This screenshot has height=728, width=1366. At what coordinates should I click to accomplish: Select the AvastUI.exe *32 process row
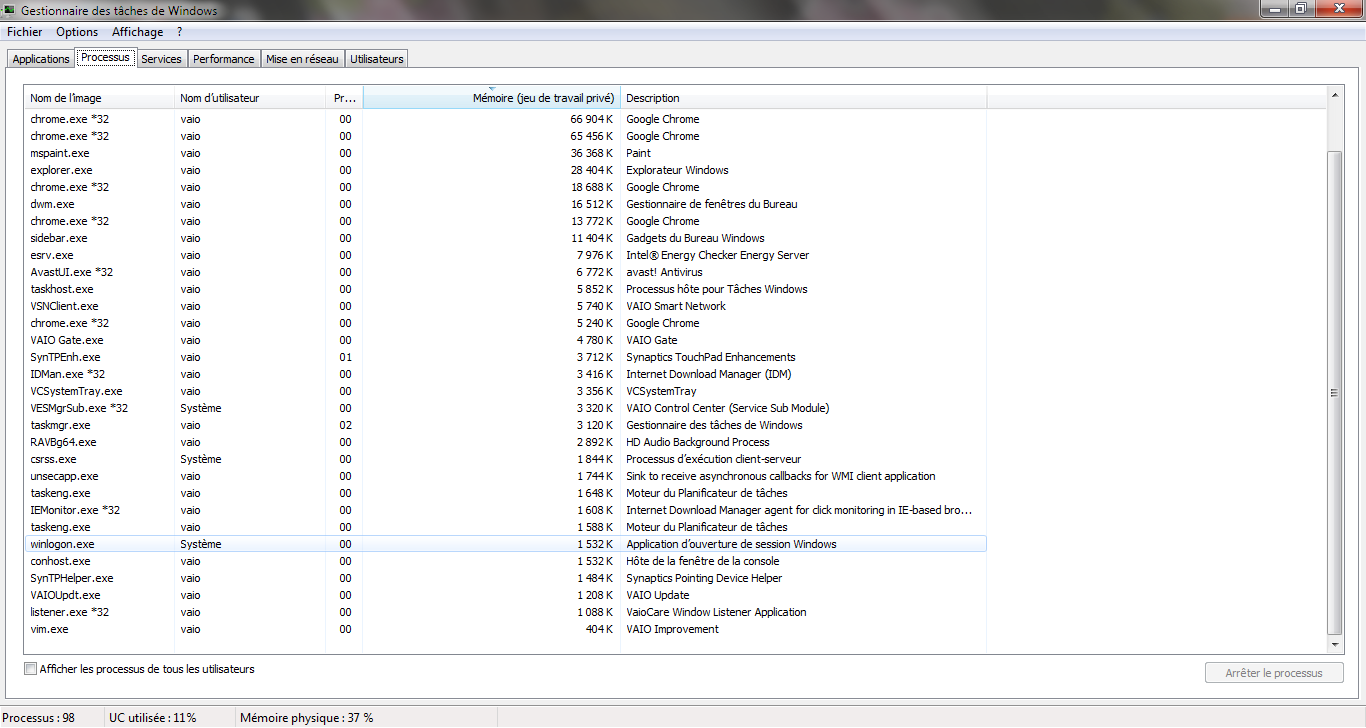(x=505, y=272)
